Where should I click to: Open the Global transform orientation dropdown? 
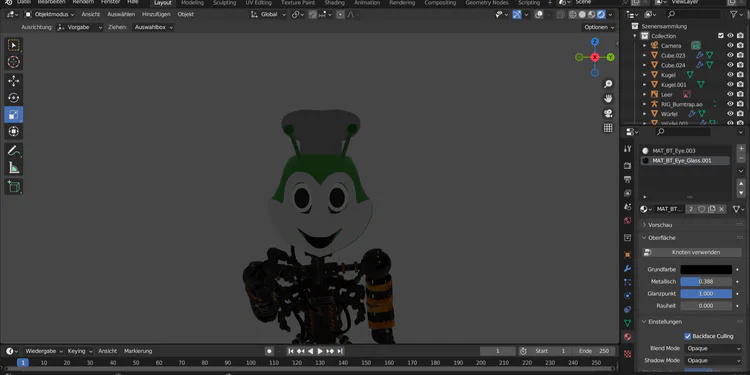tap(268, 14)
